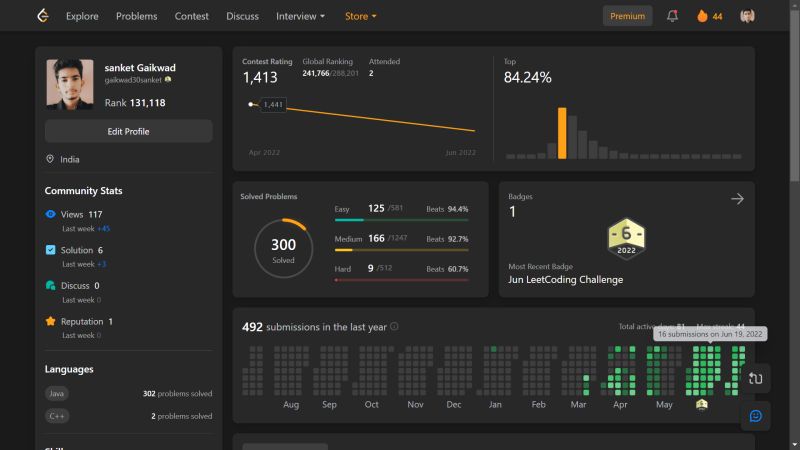The image size is (800, 450).
Task: Click the 2022 hexagon badge
Action: click(x=626, y=239)
